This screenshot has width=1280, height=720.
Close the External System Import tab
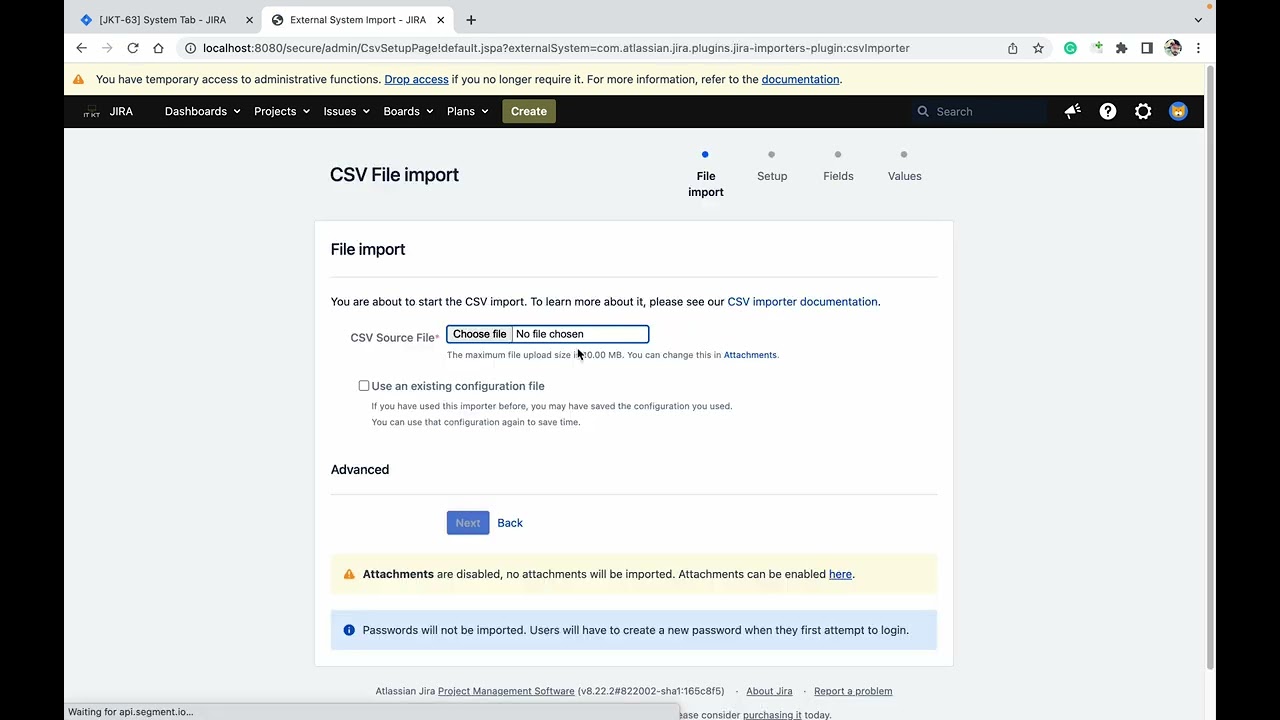440,20
